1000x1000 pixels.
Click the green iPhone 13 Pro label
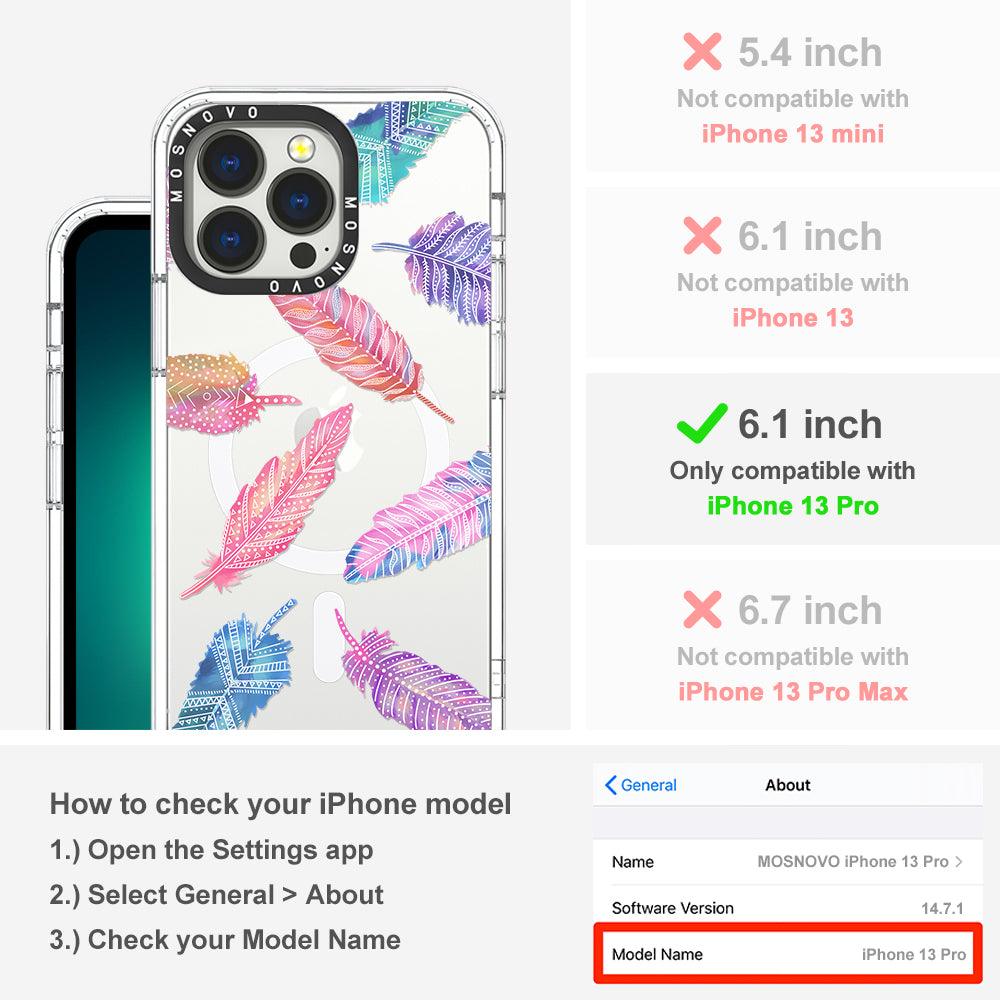793,506
